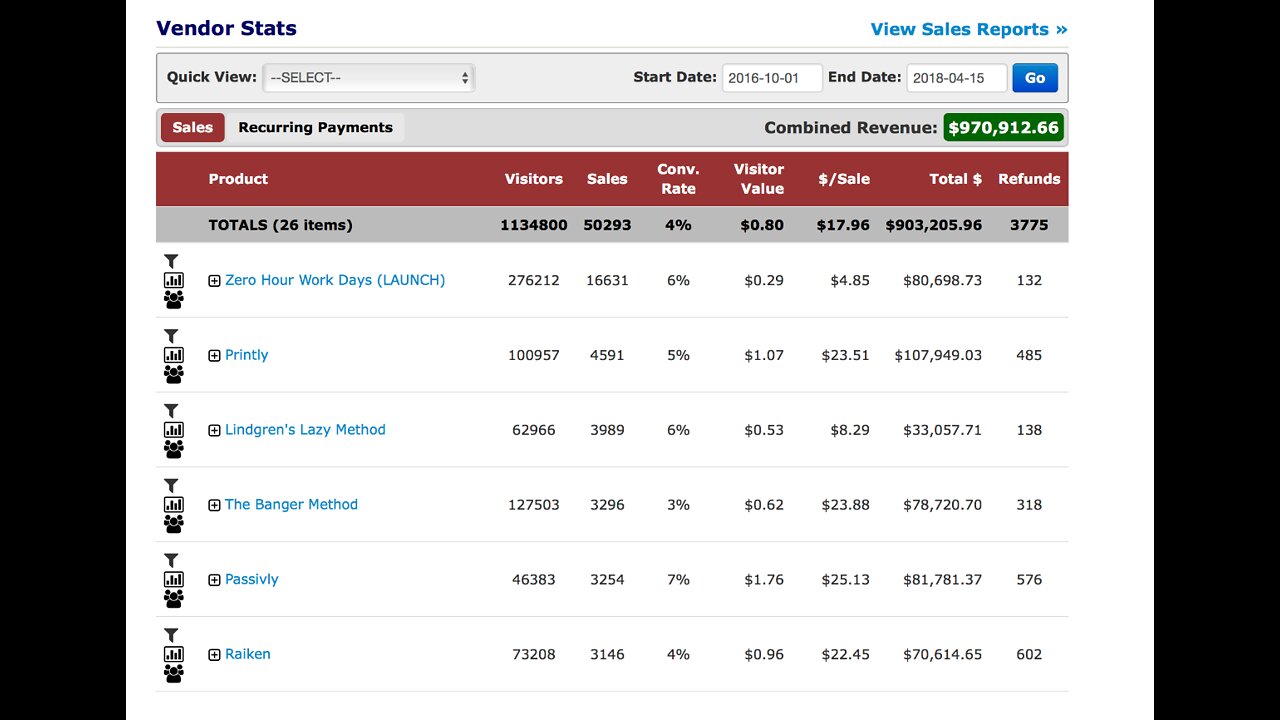
Task: Click people icon for The Banger Method
Action: (173, 524)
